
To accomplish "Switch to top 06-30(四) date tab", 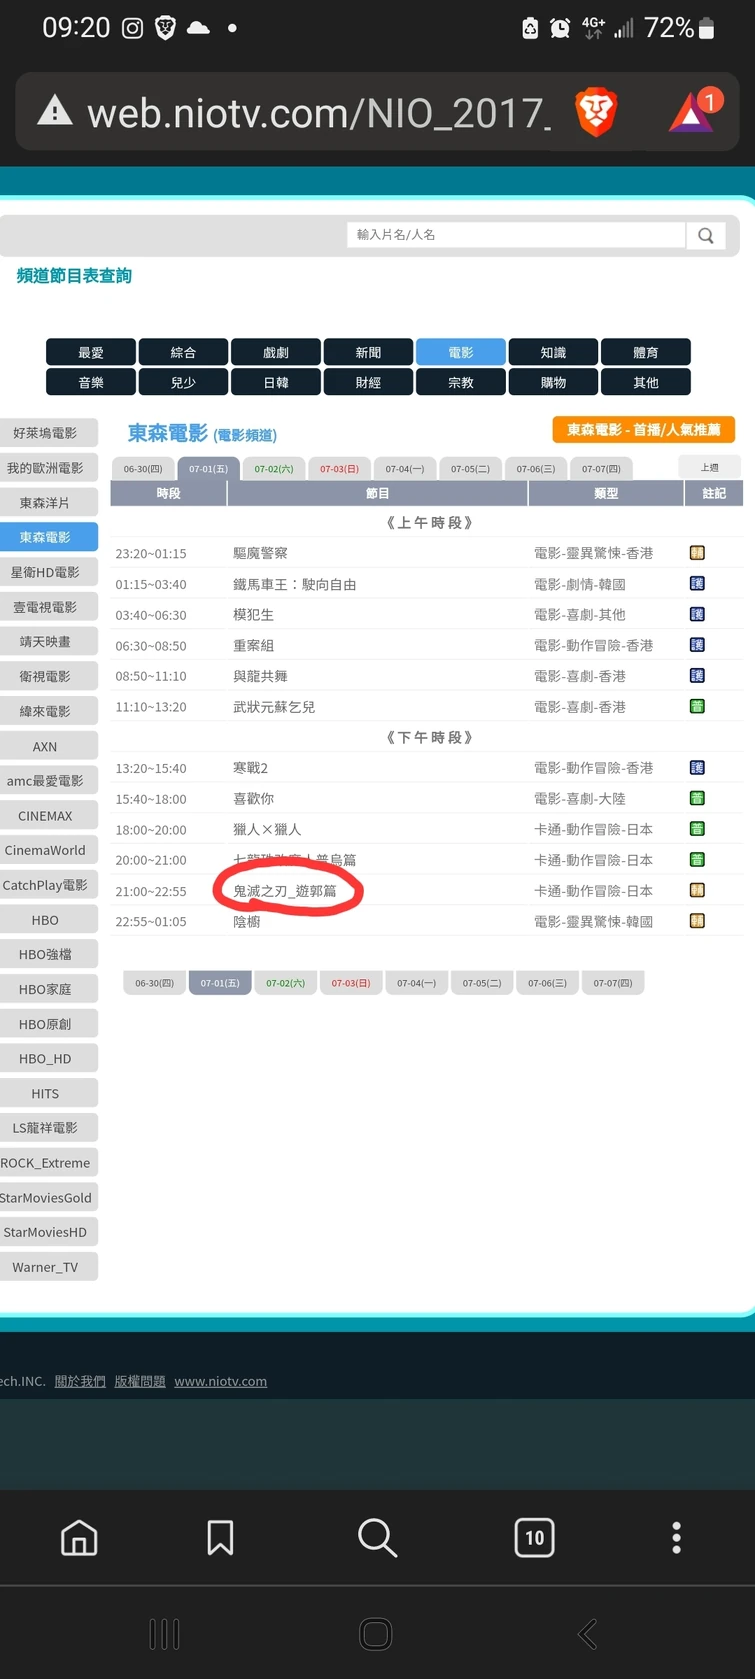I will click(143, 468).
